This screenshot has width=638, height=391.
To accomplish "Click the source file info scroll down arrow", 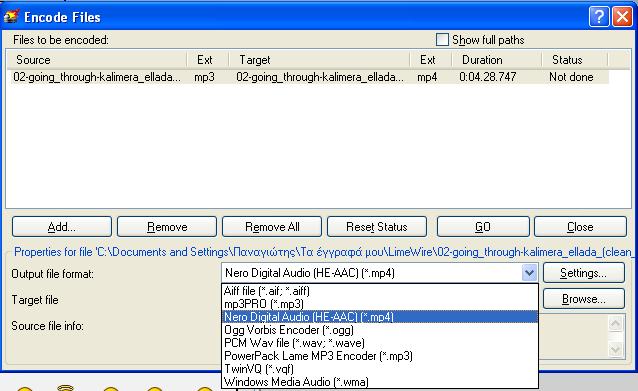I will coord(615,350).
